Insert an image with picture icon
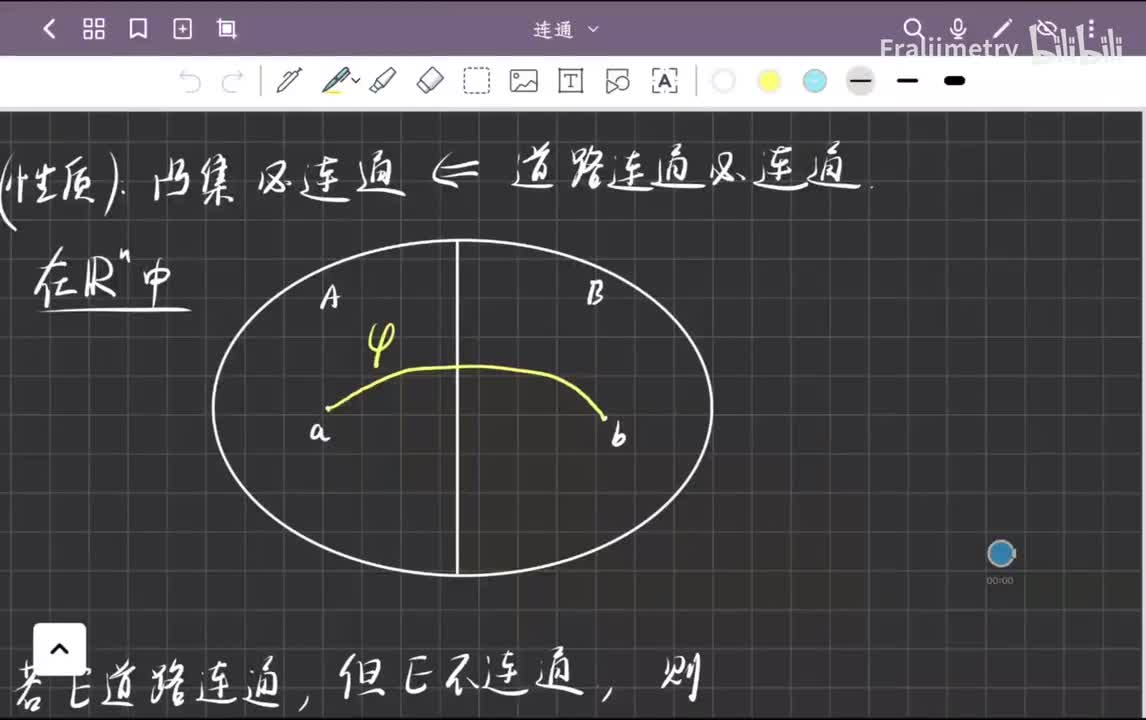This screenshot has height=720, width=1146. [523, 81]
